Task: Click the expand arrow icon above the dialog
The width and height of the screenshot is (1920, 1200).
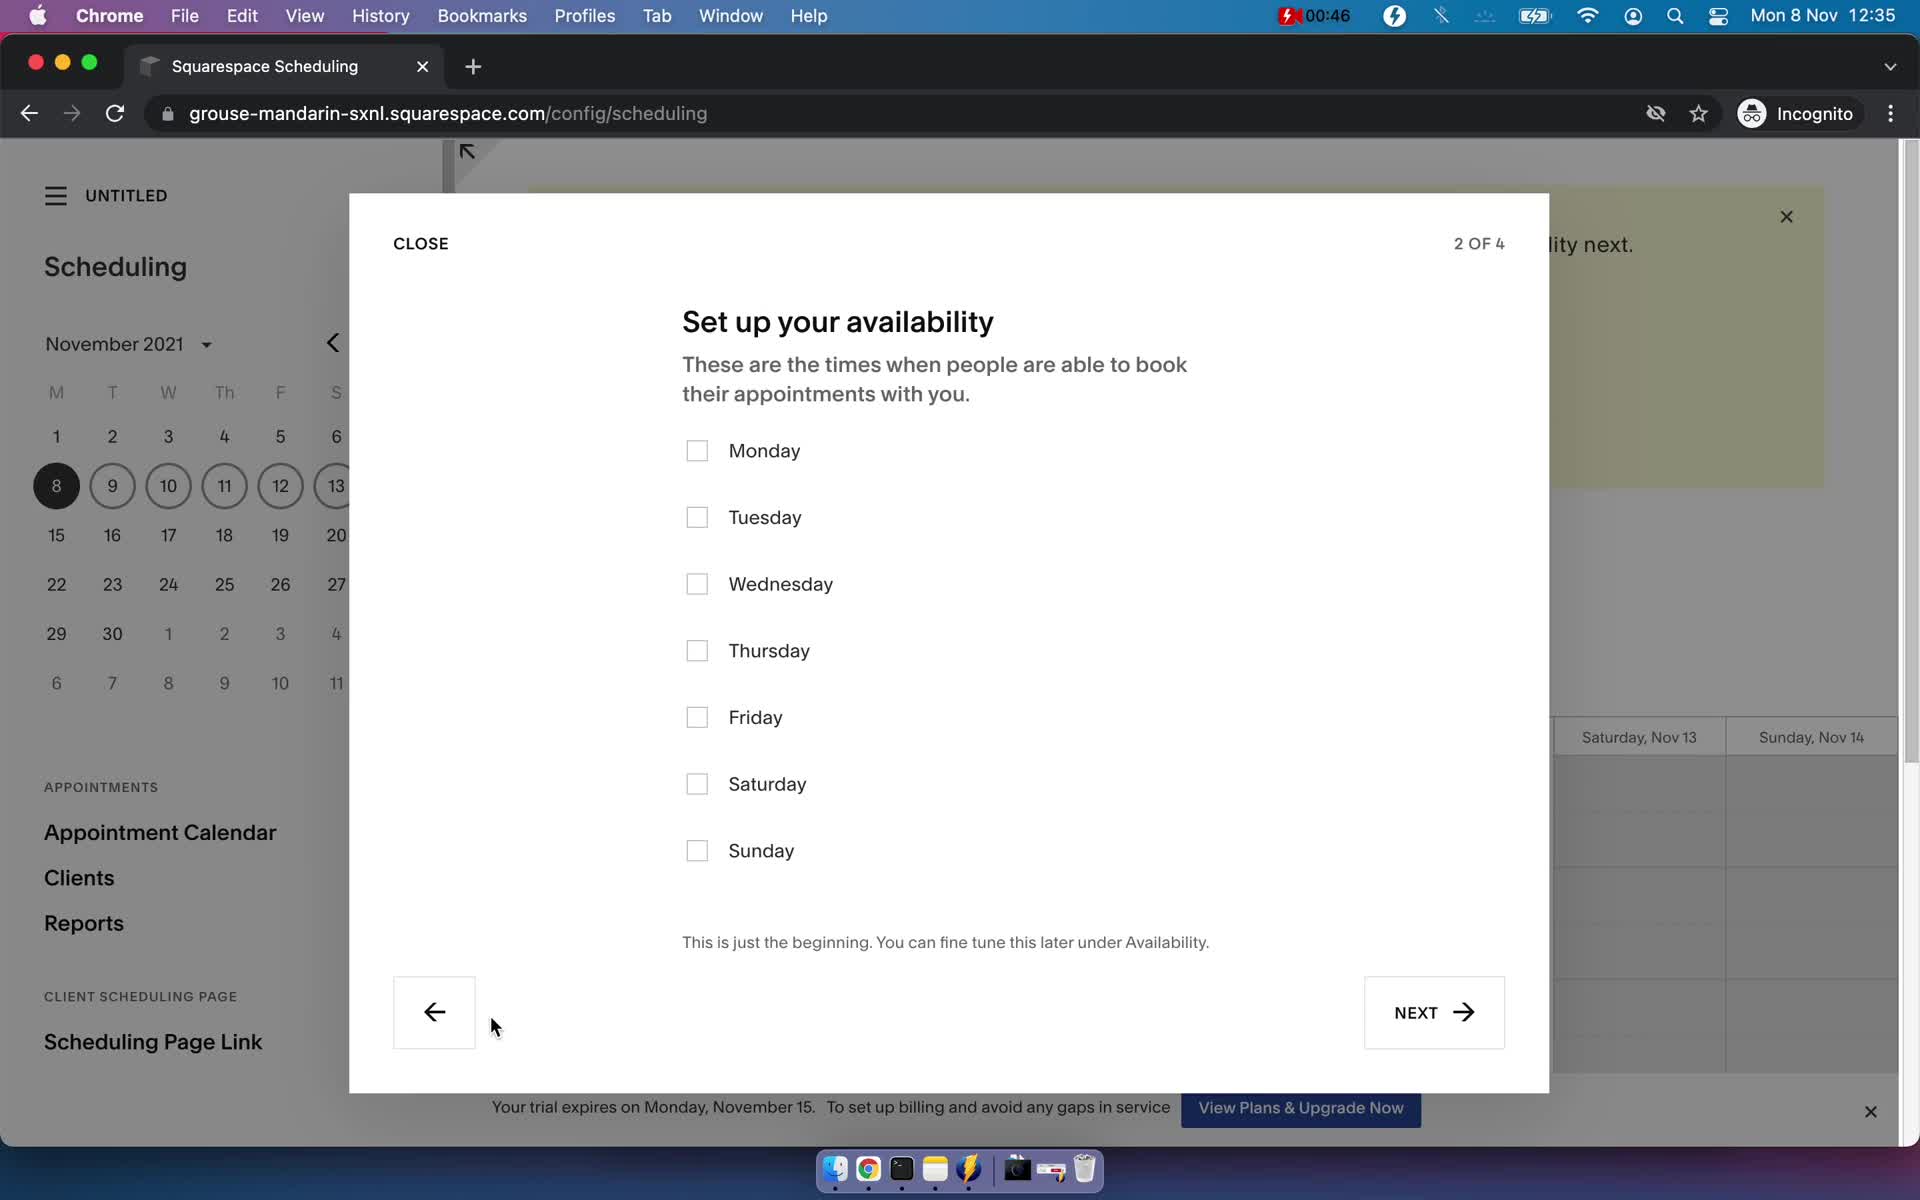Action: 467,152
